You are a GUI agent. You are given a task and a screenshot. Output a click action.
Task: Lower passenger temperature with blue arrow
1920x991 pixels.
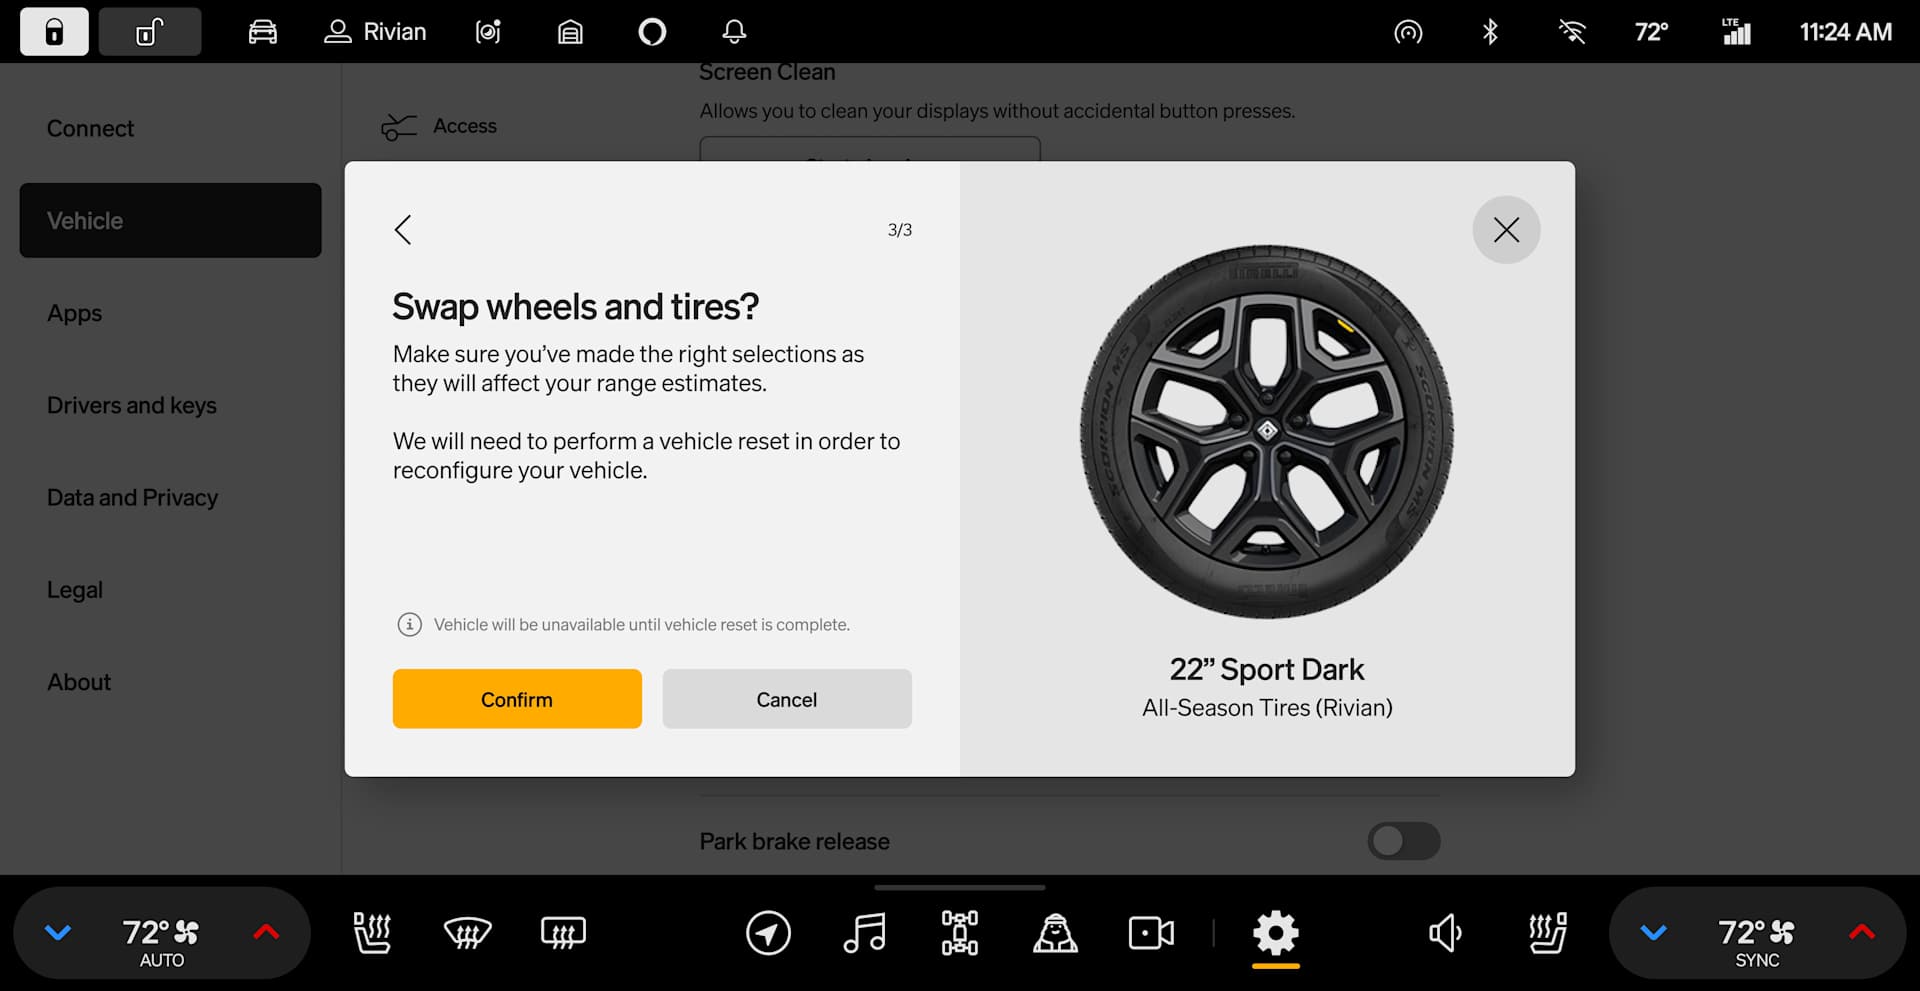click(1654, 933)
